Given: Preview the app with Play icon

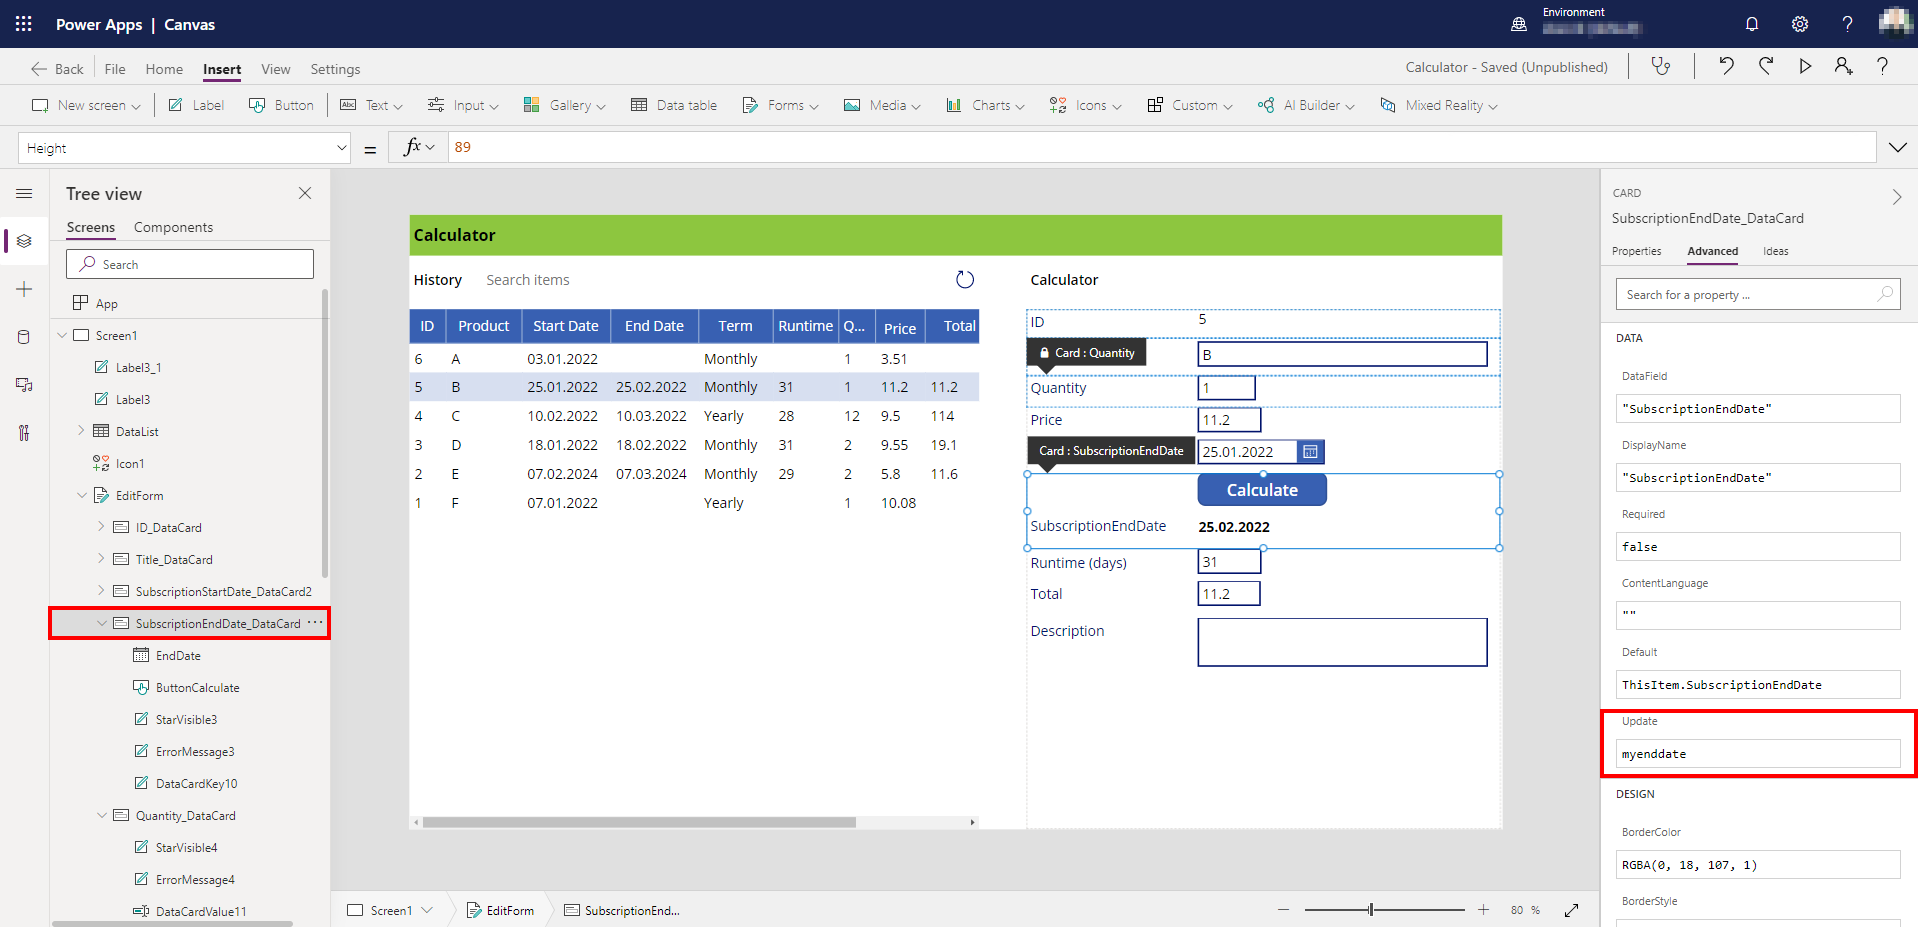Looking at the screenshot, I should [1805, 66].
